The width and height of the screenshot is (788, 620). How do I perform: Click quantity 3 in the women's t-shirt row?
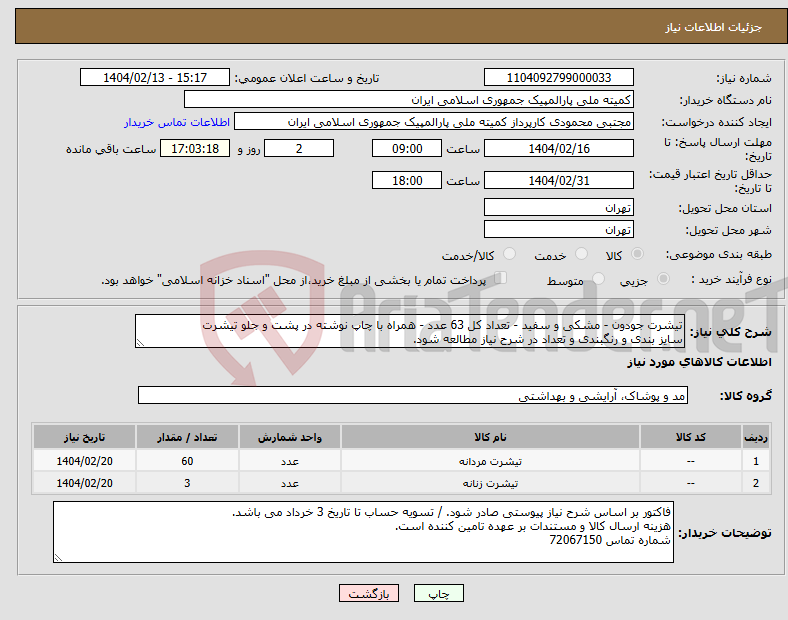187,483
